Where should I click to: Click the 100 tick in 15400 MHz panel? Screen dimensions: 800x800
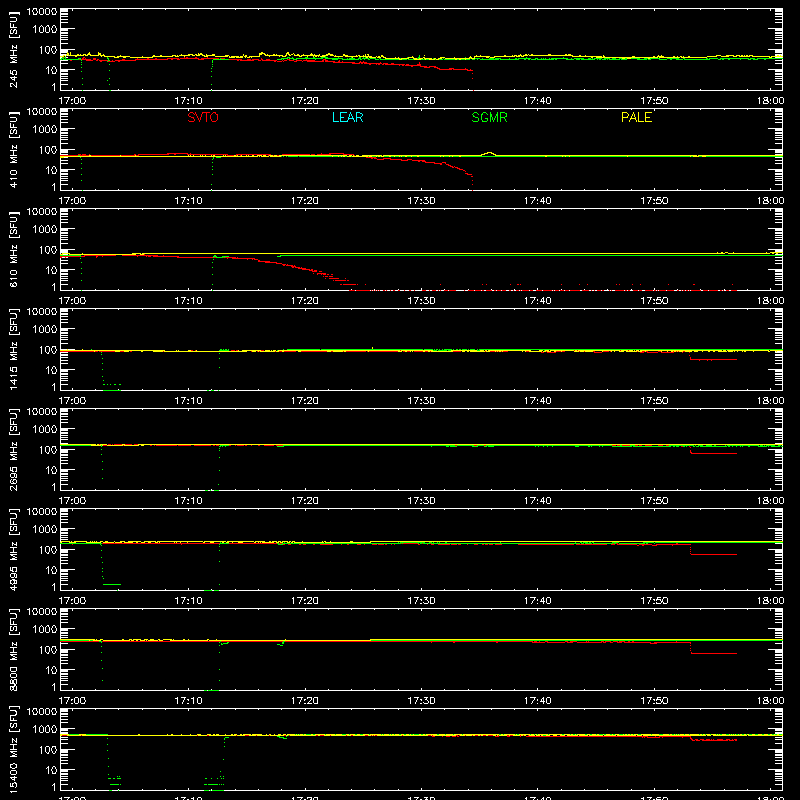coord(48,750)
